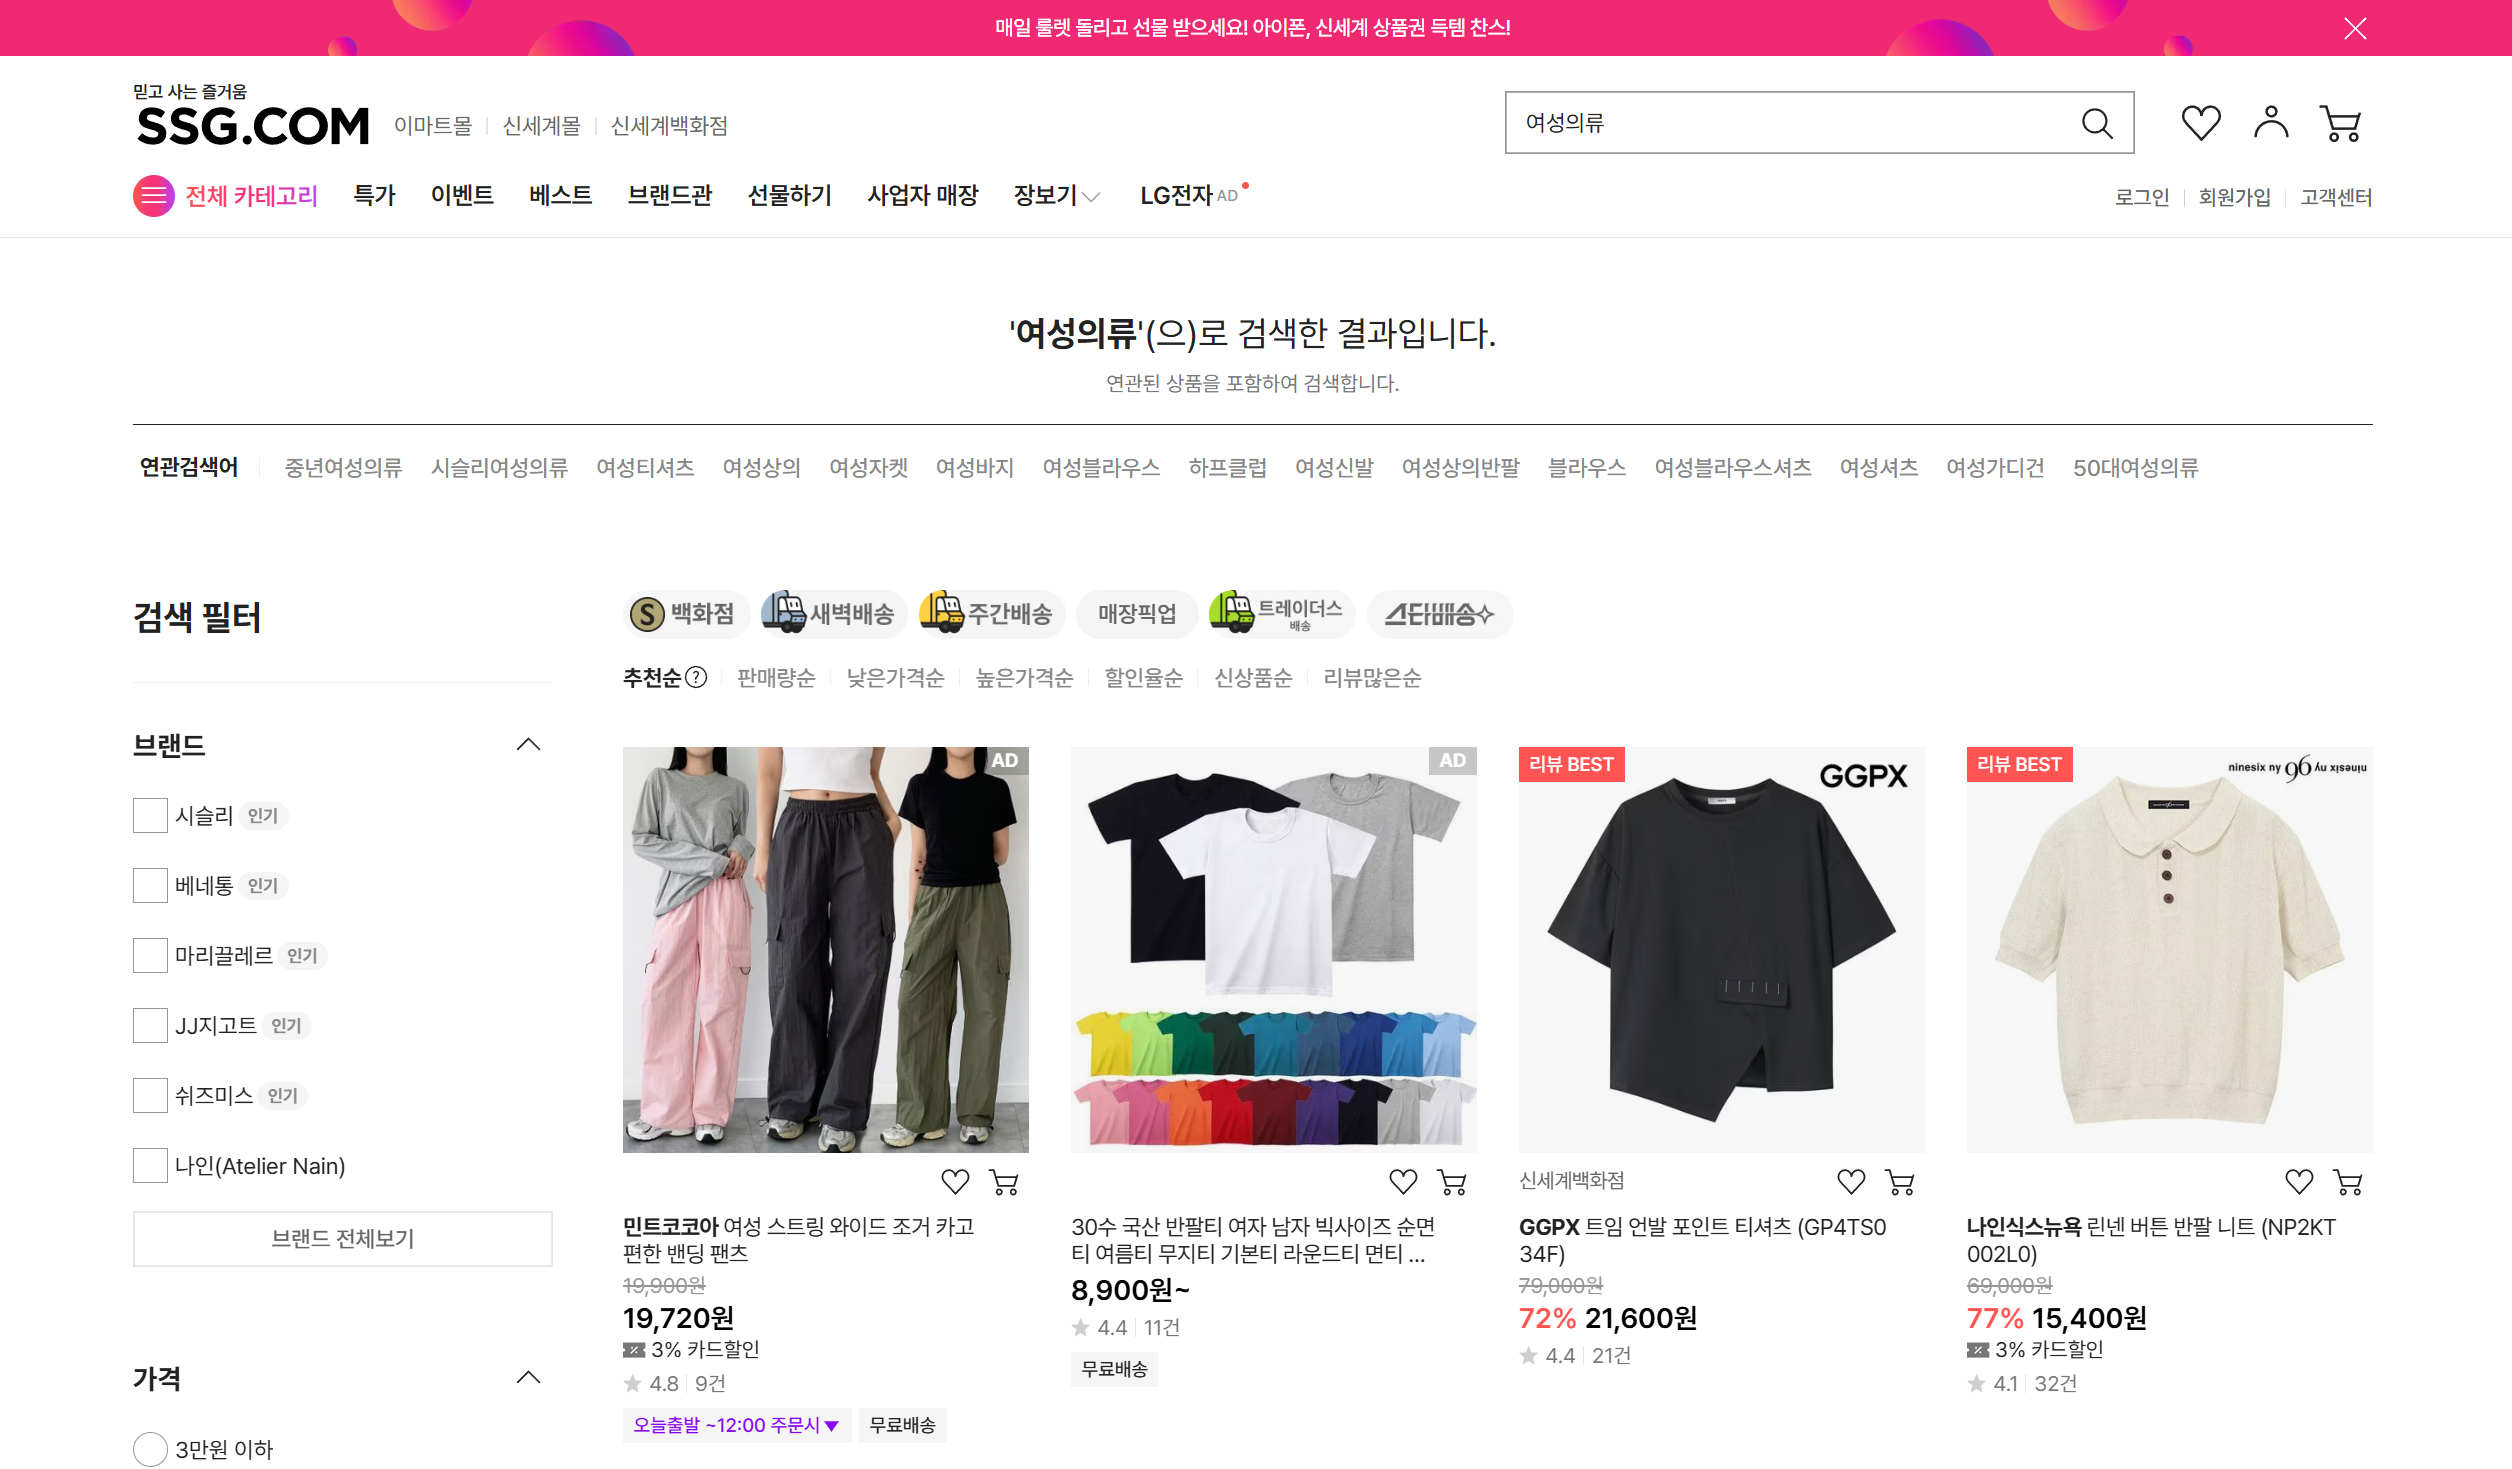
Task: Click the 브랜드 전체보기 button
Action: tap(342, 1238)
